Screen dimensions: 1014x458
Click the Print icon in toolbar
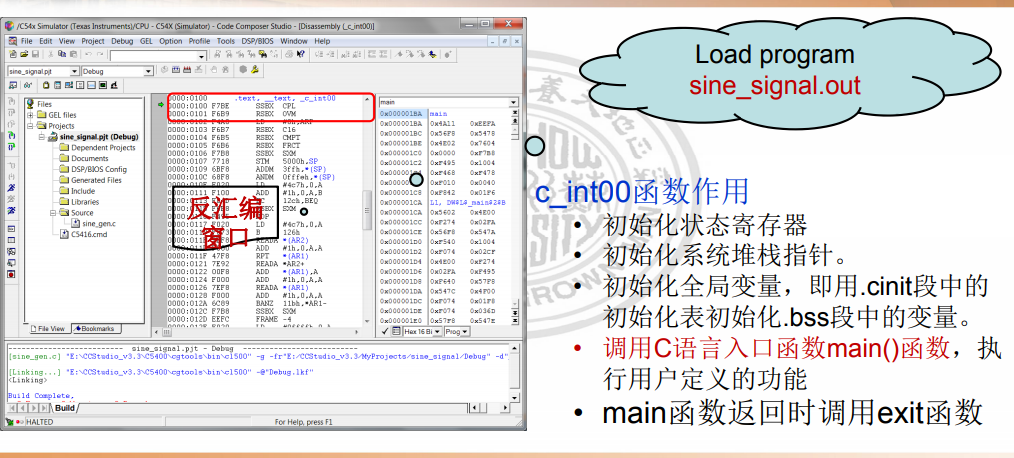[289, 54]
